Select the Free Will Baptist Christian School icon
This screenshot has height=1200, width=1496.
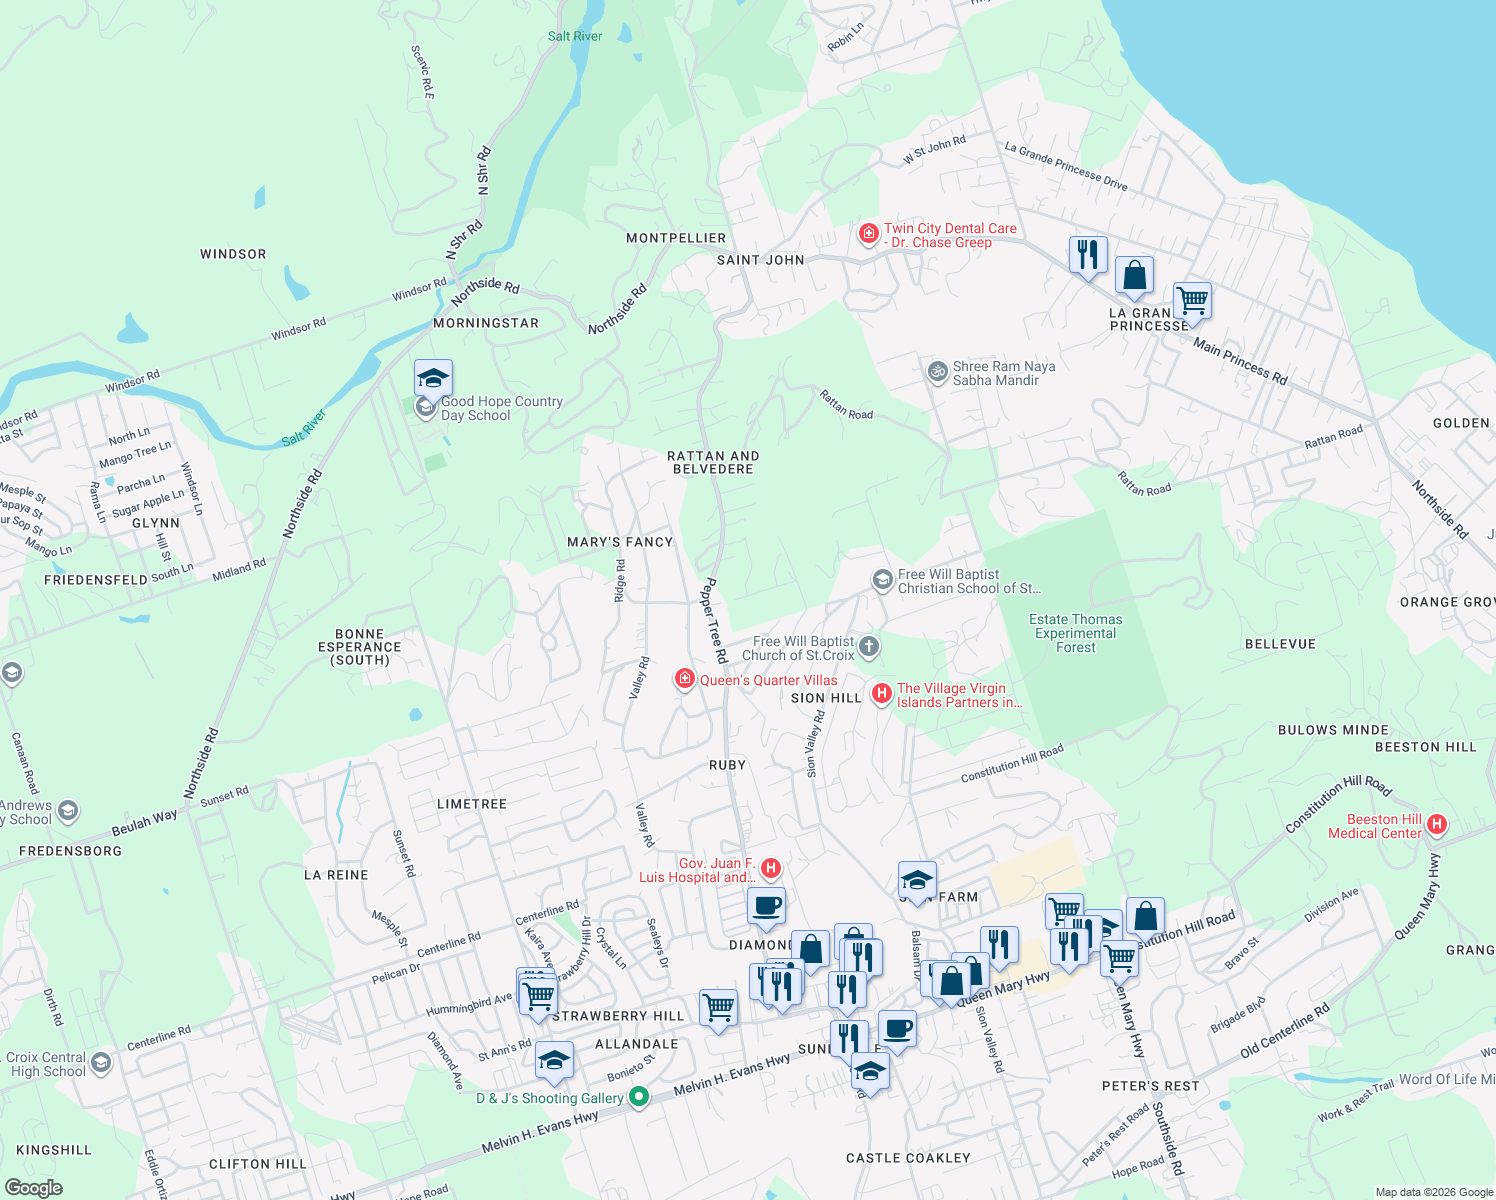pos(882,580)
